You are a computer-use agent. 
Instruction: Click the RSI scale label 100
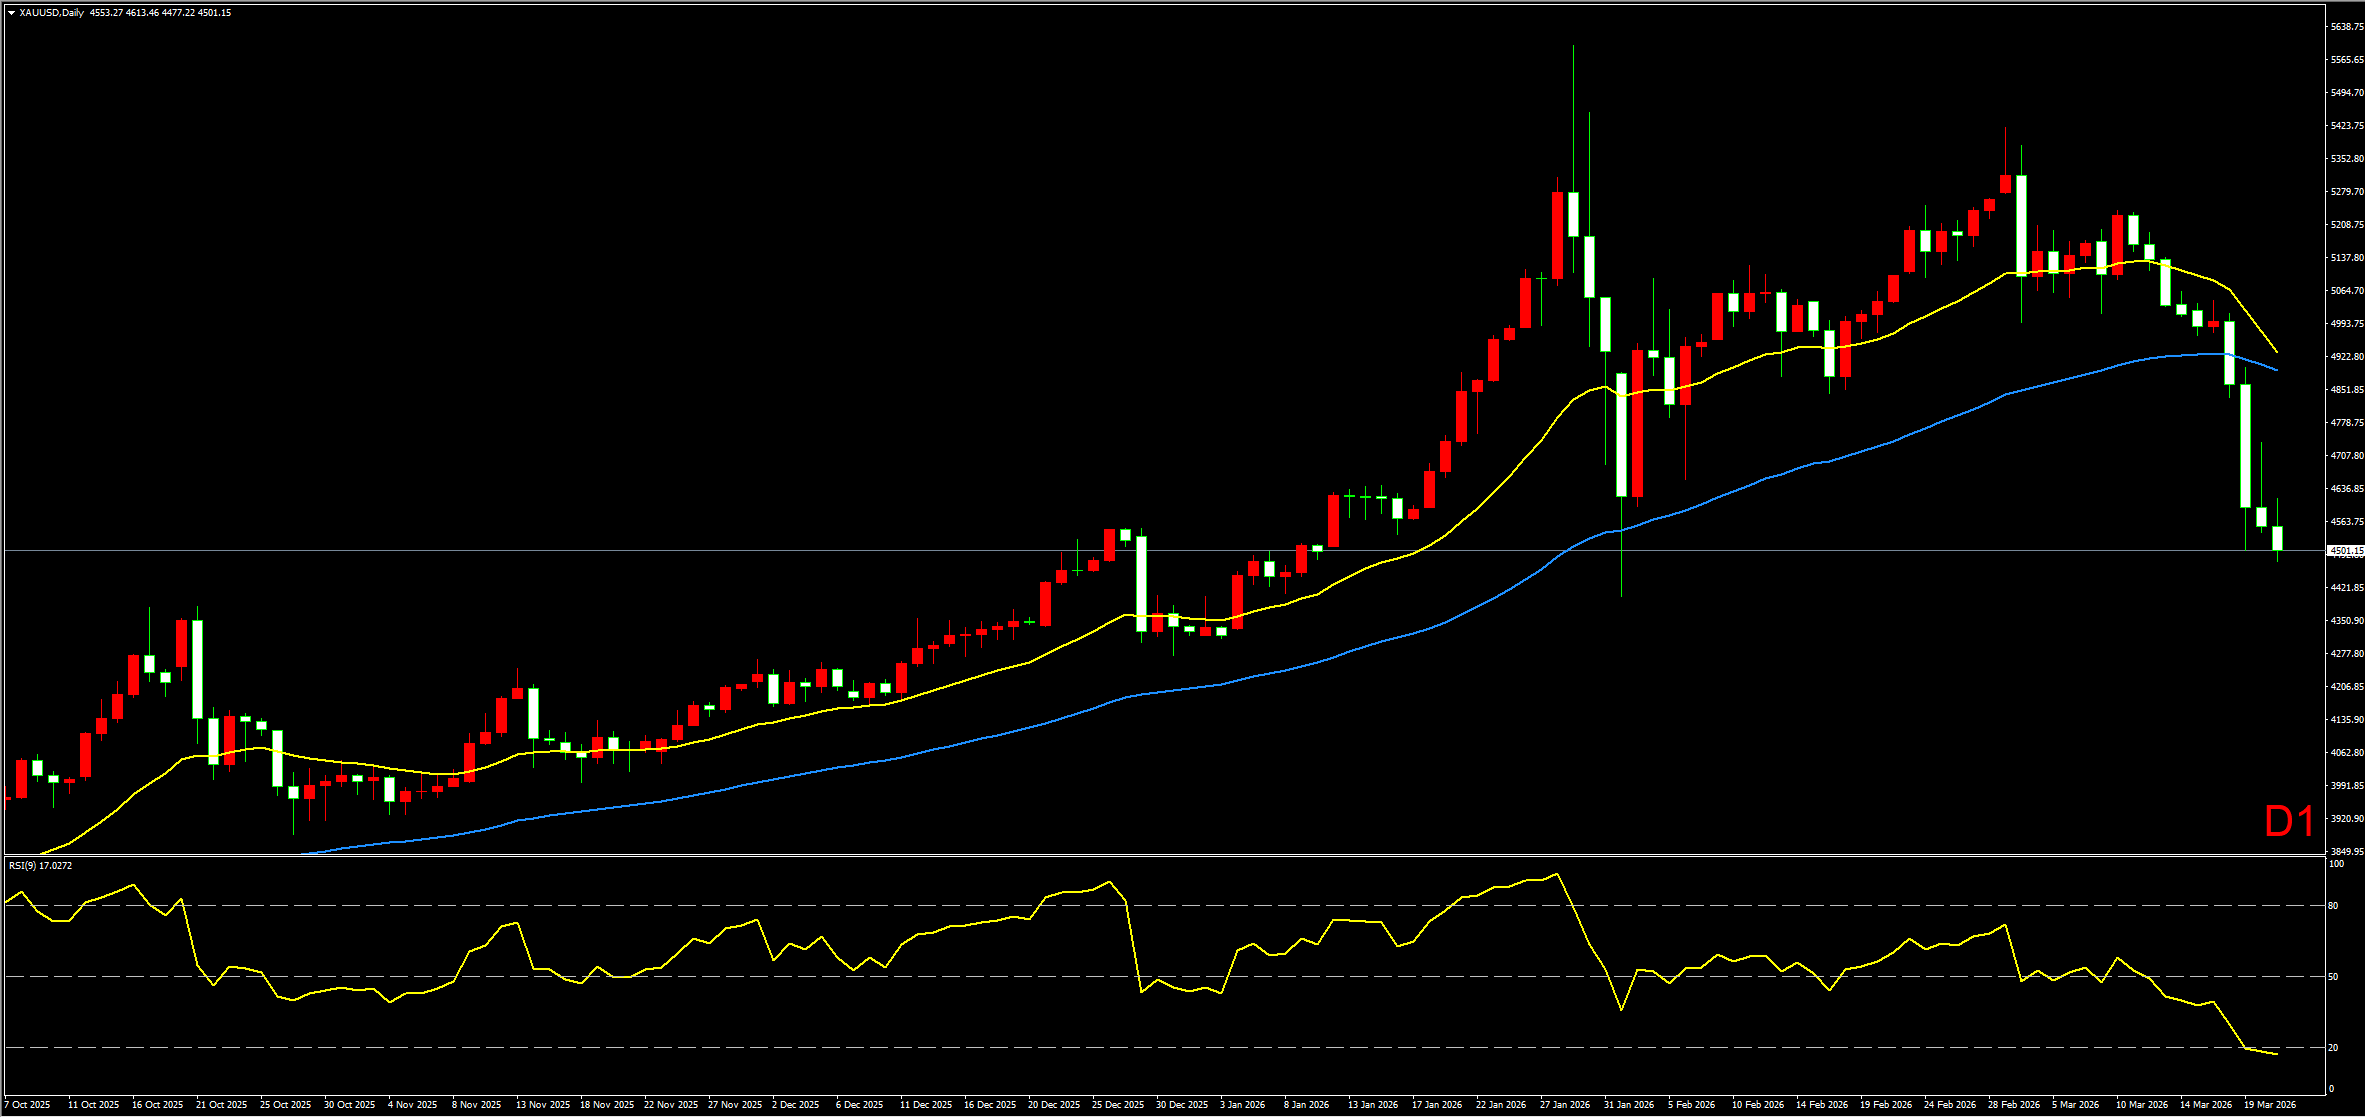click(2336, 864)
